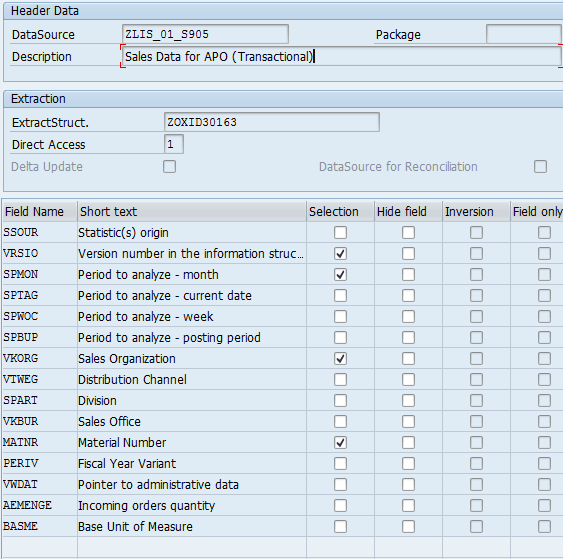Click short text 'Distribution Channel'
The height and width of the screenshot is (559, 563).
click(x=132, y=379)
